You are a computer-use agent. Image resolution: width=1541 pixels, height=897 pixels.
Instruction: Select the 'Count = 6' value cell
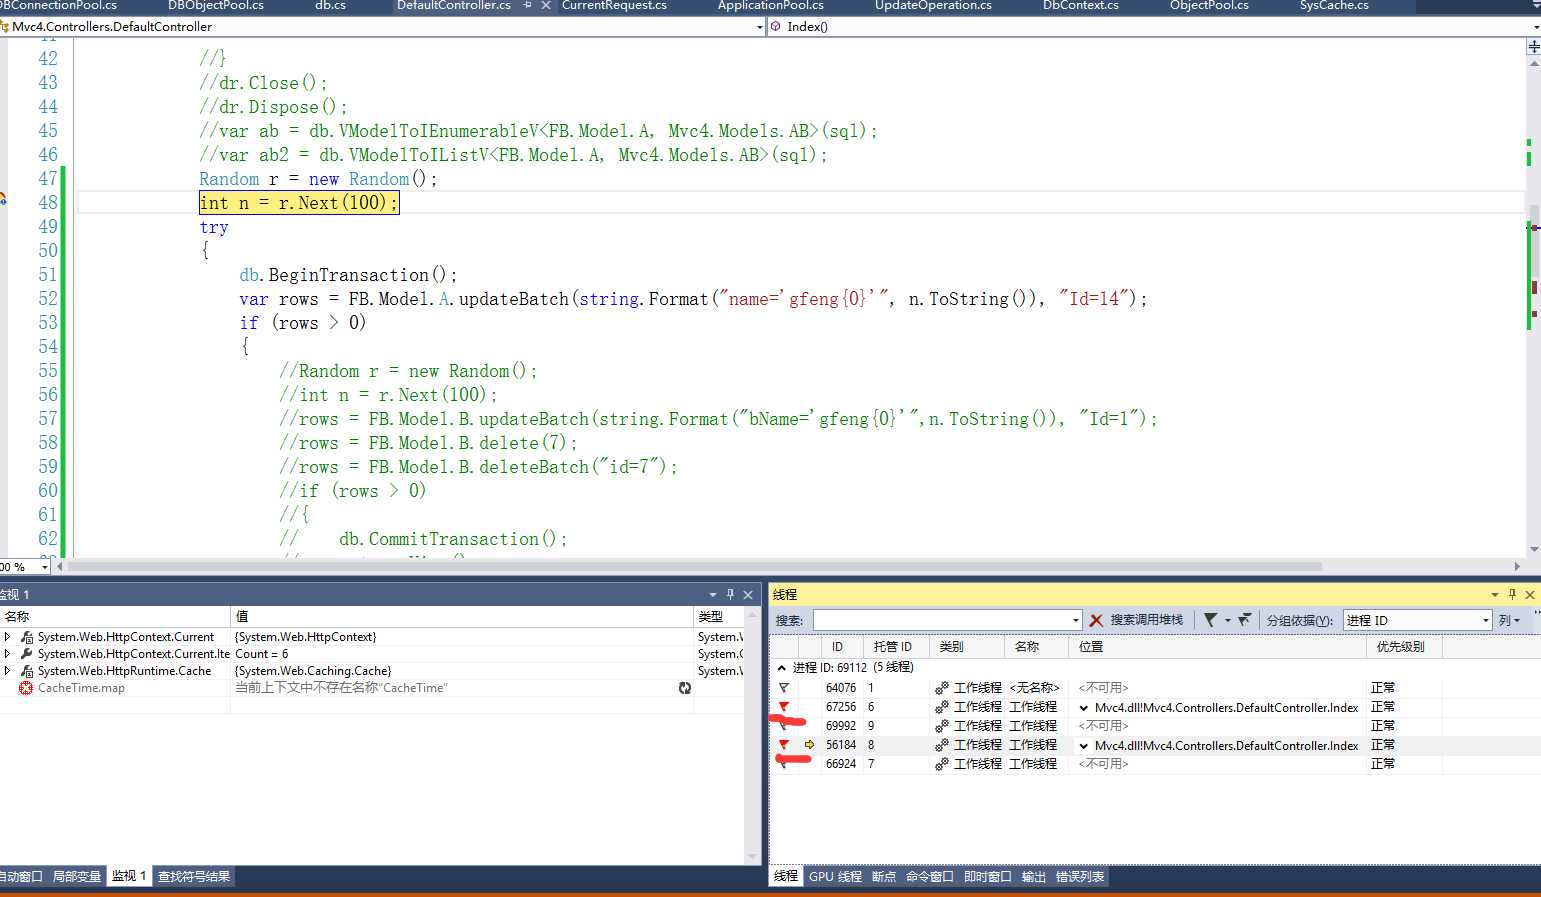click(x=462, y=654)
